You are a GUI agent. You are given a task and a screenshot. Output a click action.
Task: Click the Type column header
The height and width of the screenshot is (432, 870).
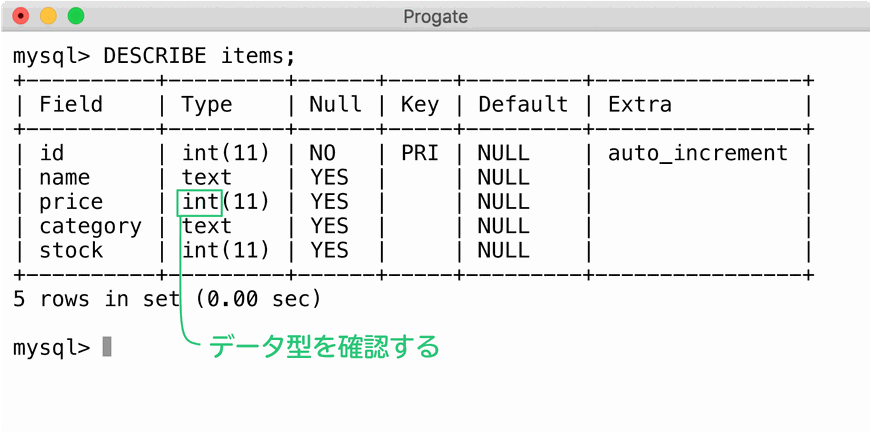coord(207,105)
